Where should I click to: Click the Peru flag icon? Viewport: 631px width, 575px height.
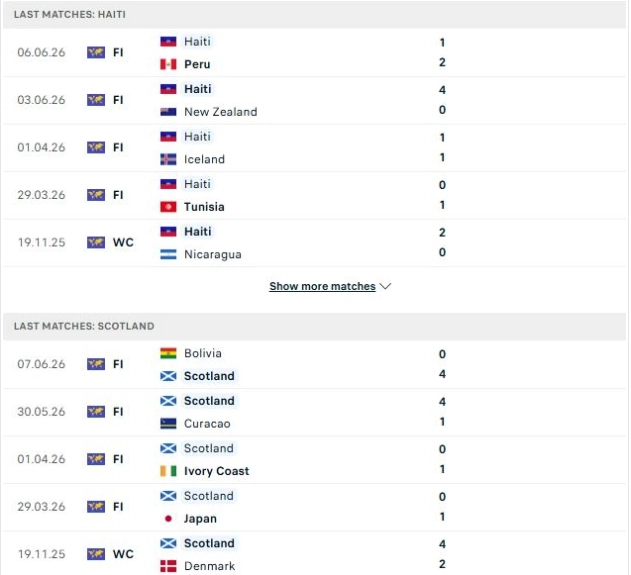[168, 64]
